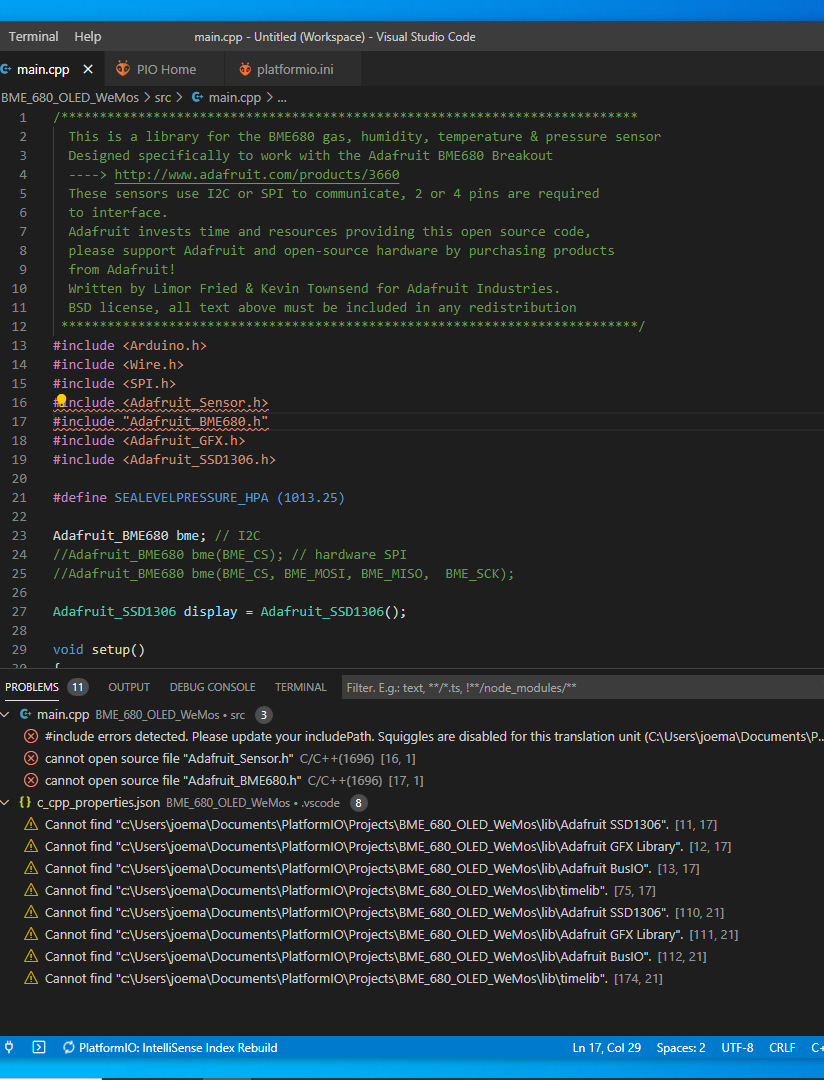Click the PlatformIO IntelliSense Index Rebuild sync icon
824x1080 pixels.
pos(68,1048)
